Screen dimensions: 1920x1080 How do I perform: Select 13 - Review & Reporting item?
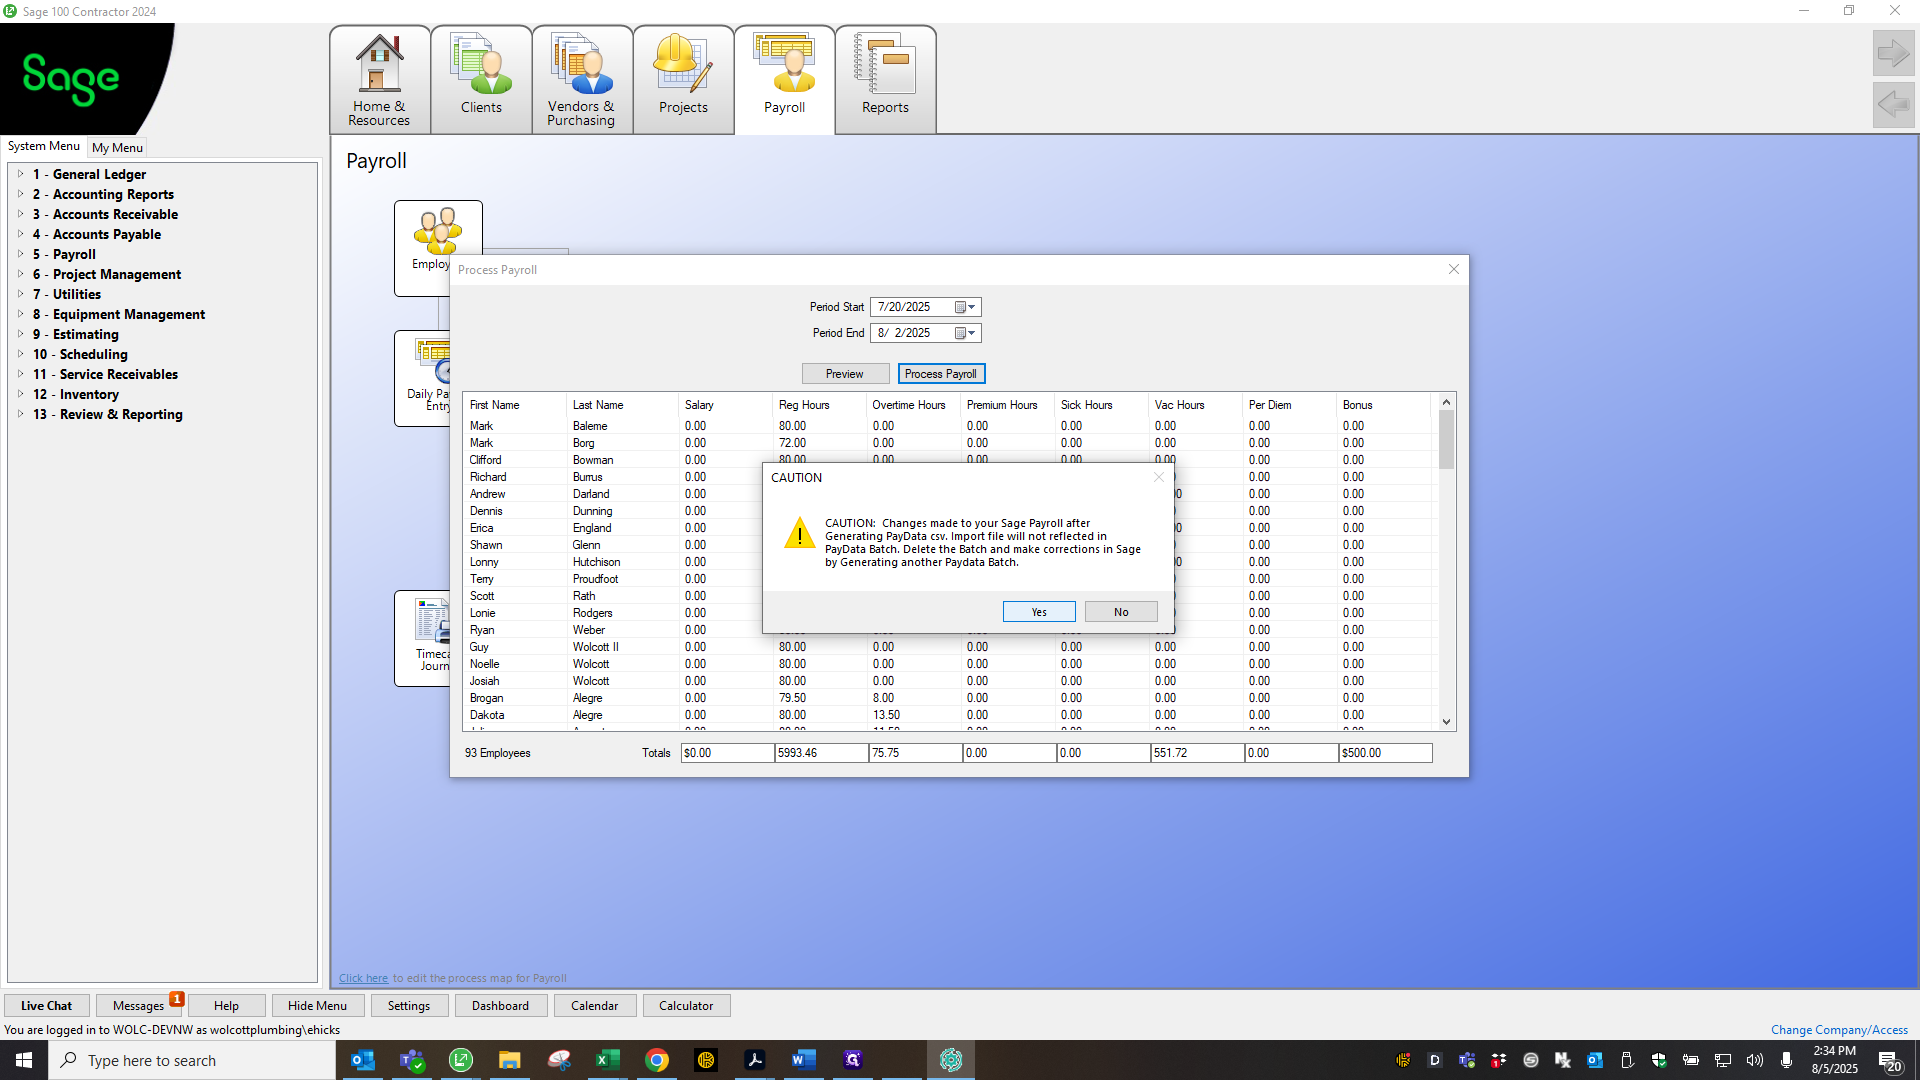pyautogui.click(x=108, y=414)
